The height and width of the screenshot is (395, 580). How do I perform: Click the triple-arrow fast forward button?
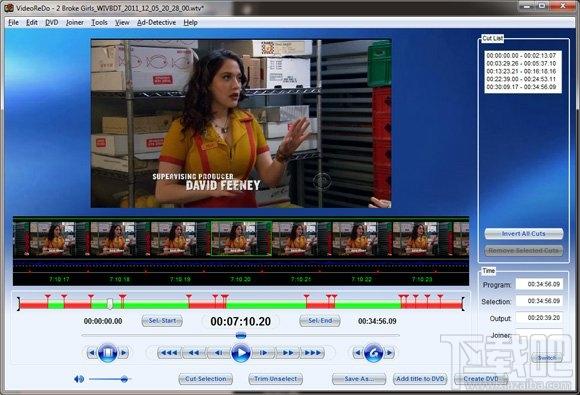point(313,353)
